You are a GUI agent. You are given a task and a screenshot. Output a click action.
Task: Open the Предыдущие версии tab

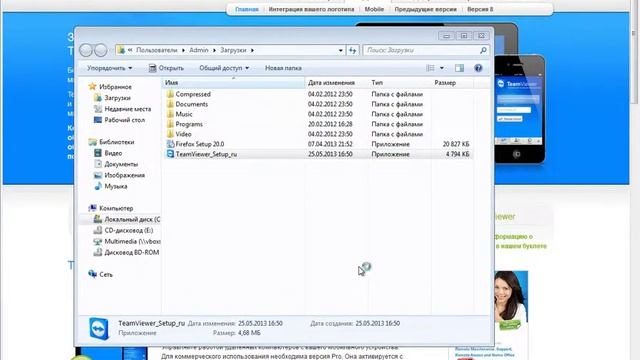(425, 9)
